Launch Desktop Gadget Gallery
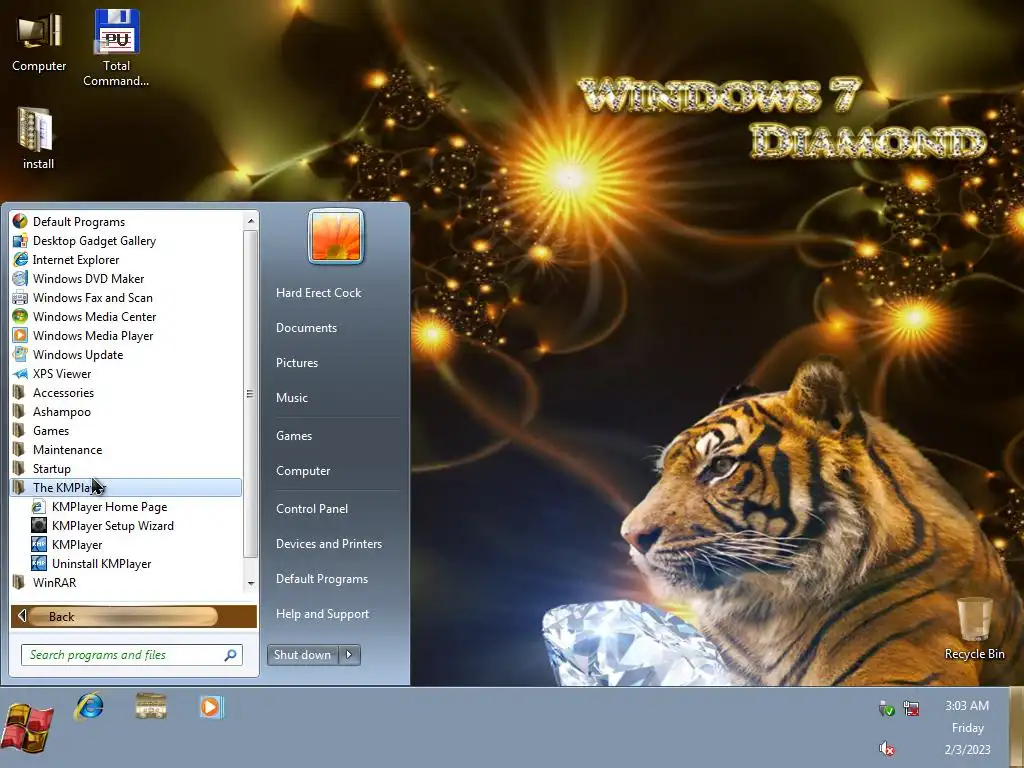The height and width of the screenshot is (768, 1024). click(126, 241)
